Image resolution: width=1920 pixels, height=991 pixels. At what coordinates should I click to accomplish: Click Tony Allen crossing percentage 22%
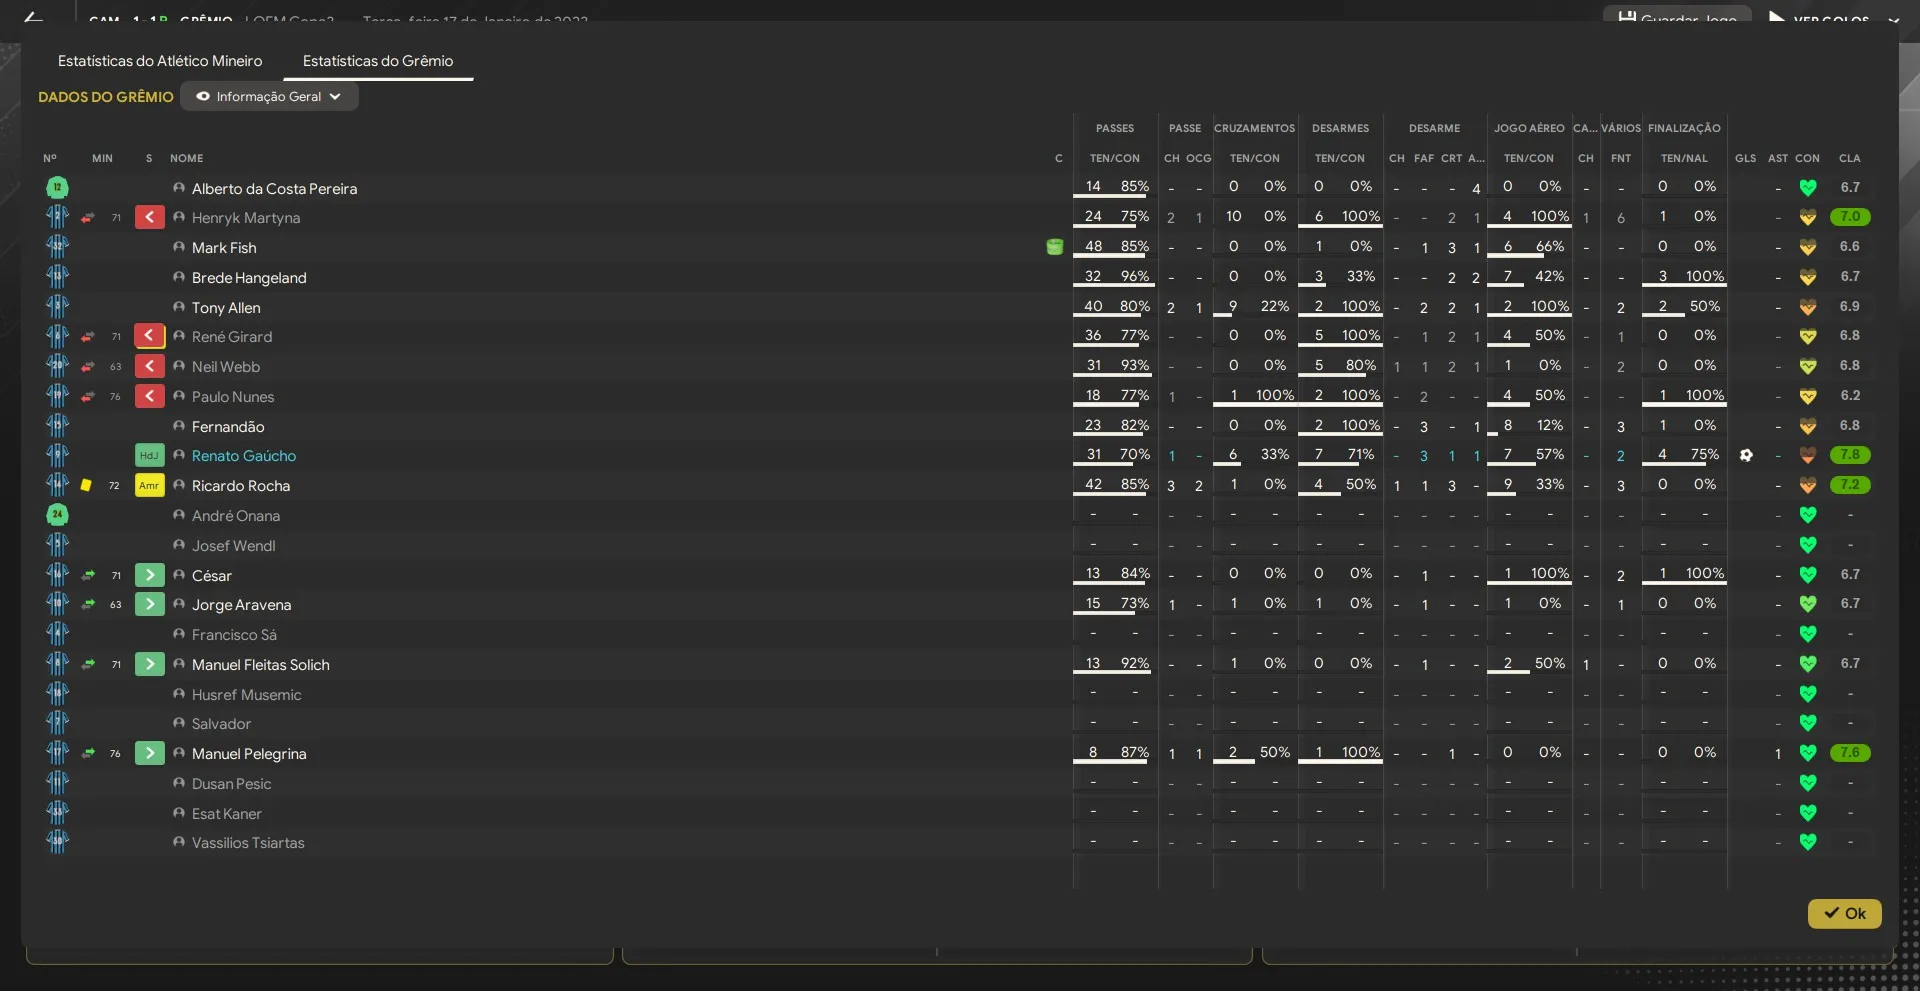click(x=1274, y=306)
